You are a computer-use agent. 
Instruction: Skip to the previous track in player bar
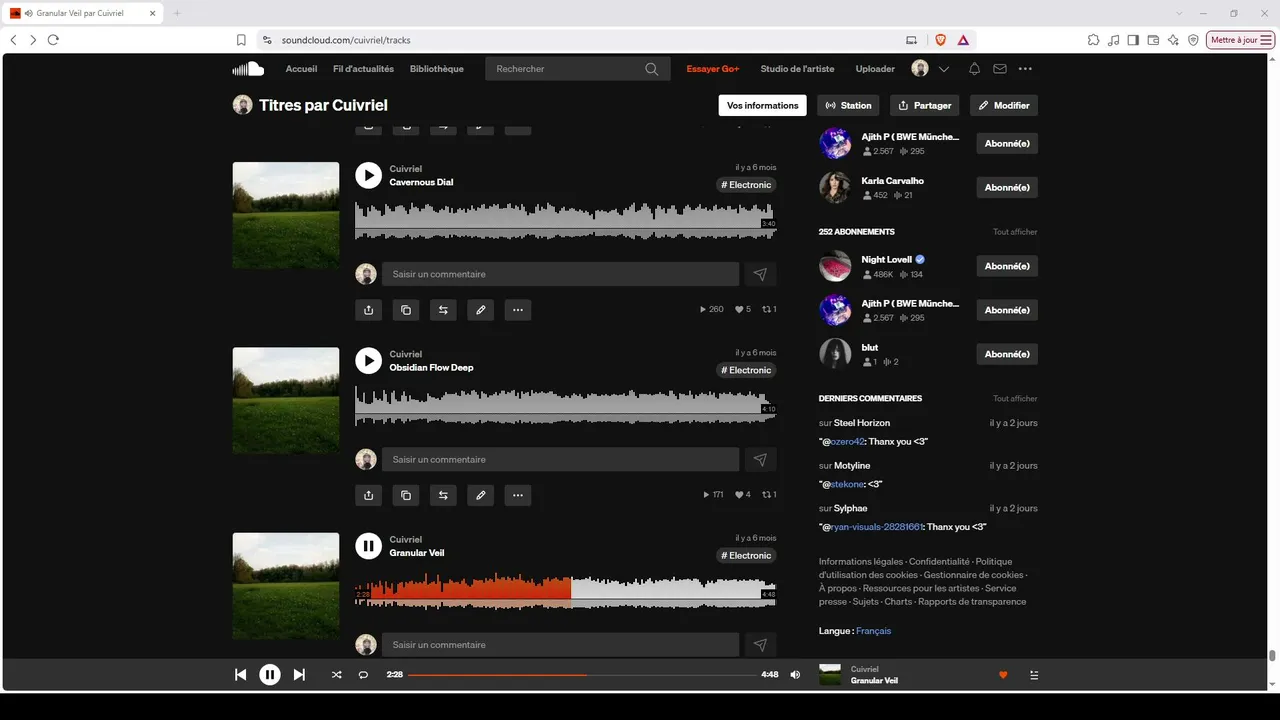(240, 675)
